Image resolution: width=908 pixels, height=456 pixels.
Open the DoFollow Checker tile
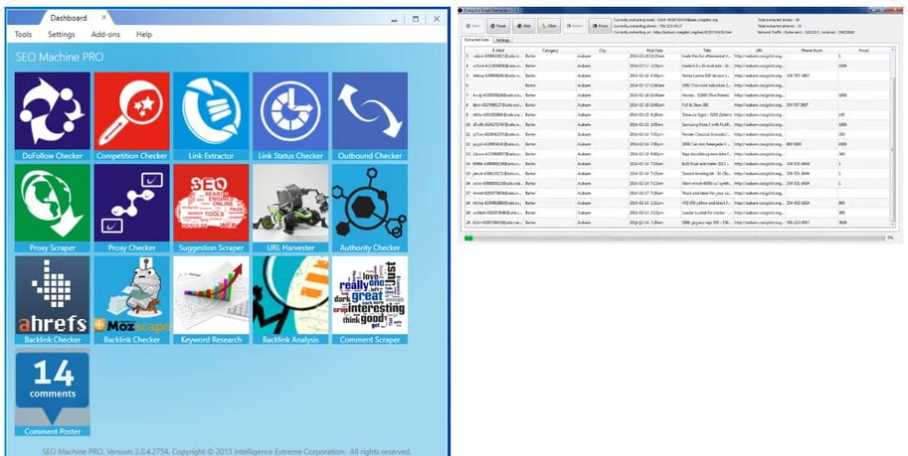(x=52, y=116)
